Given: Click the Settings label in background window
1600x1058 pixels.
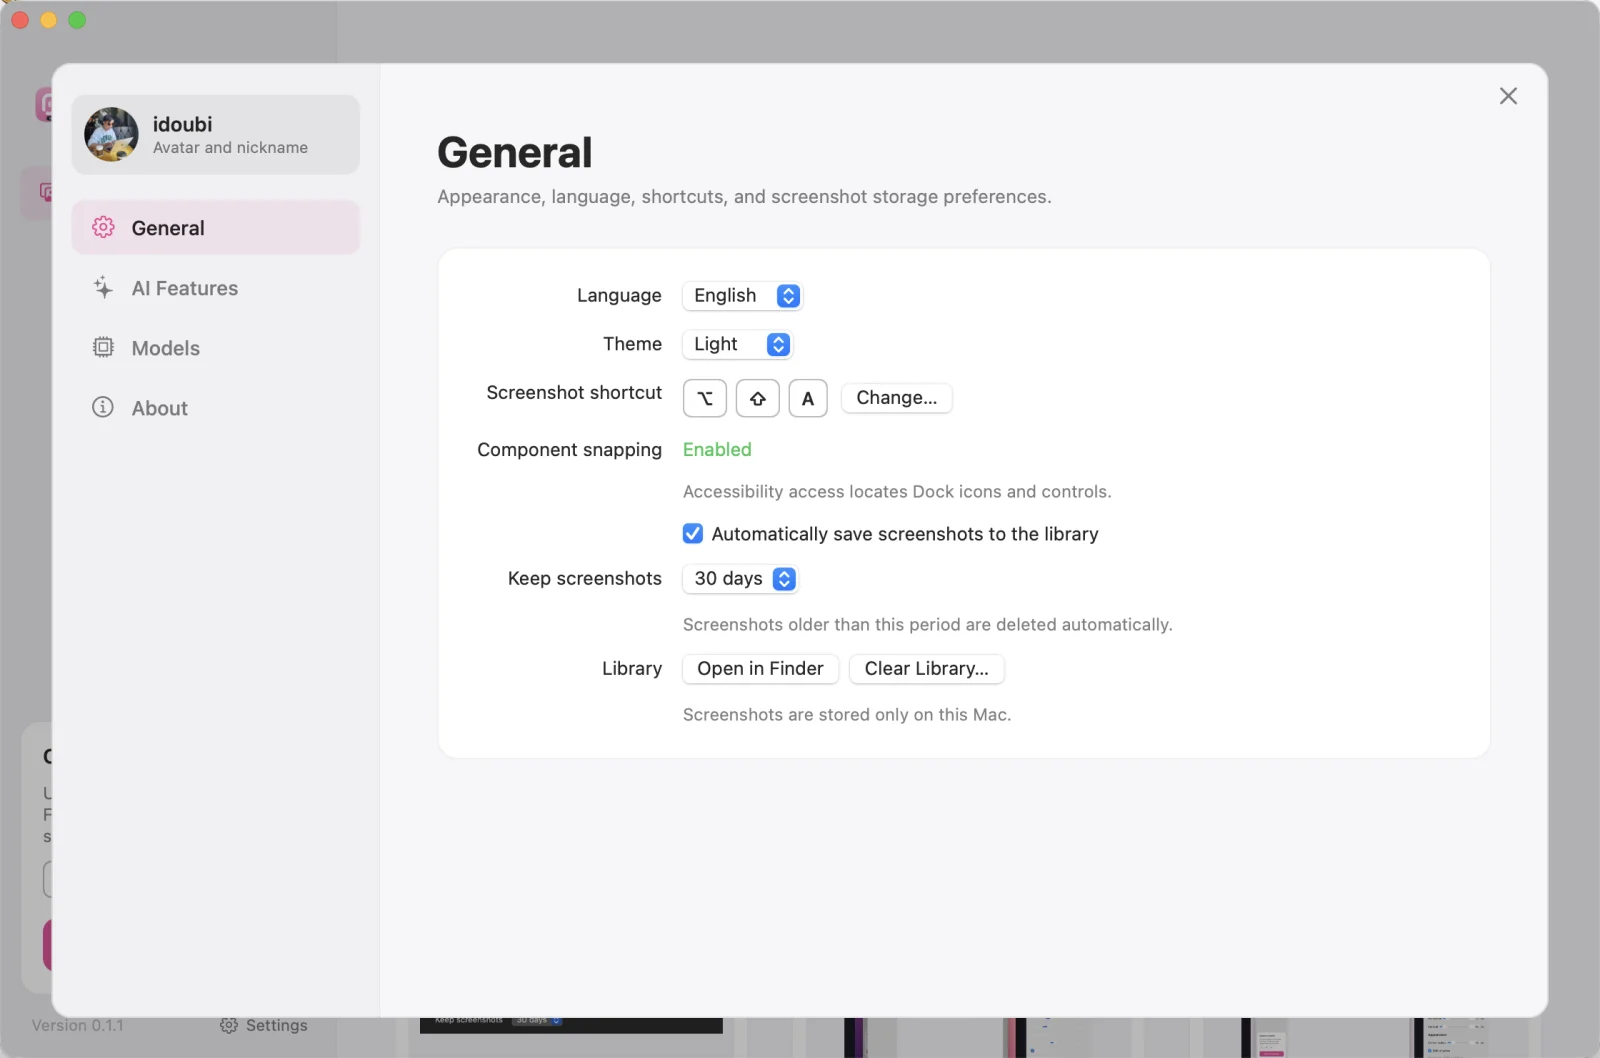Looking at the screenshot, I should tap(277, 1026).
